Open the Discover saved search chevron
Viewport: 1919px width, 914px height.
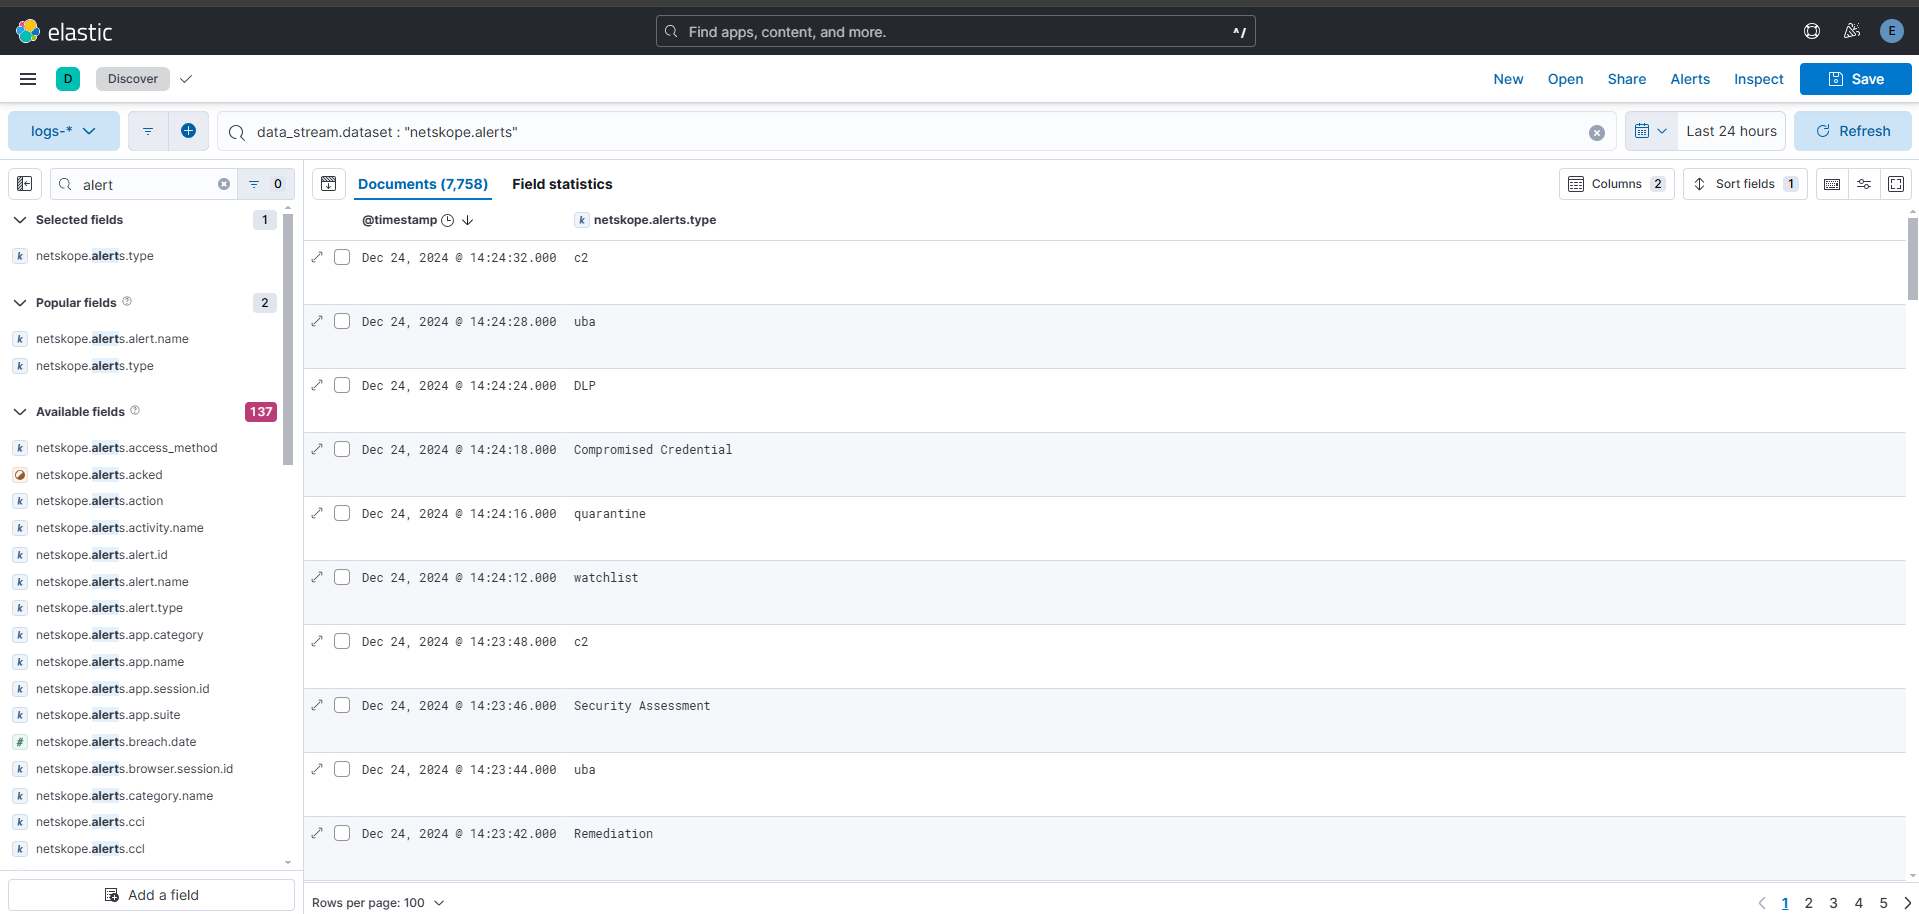(x=186, y=79)
